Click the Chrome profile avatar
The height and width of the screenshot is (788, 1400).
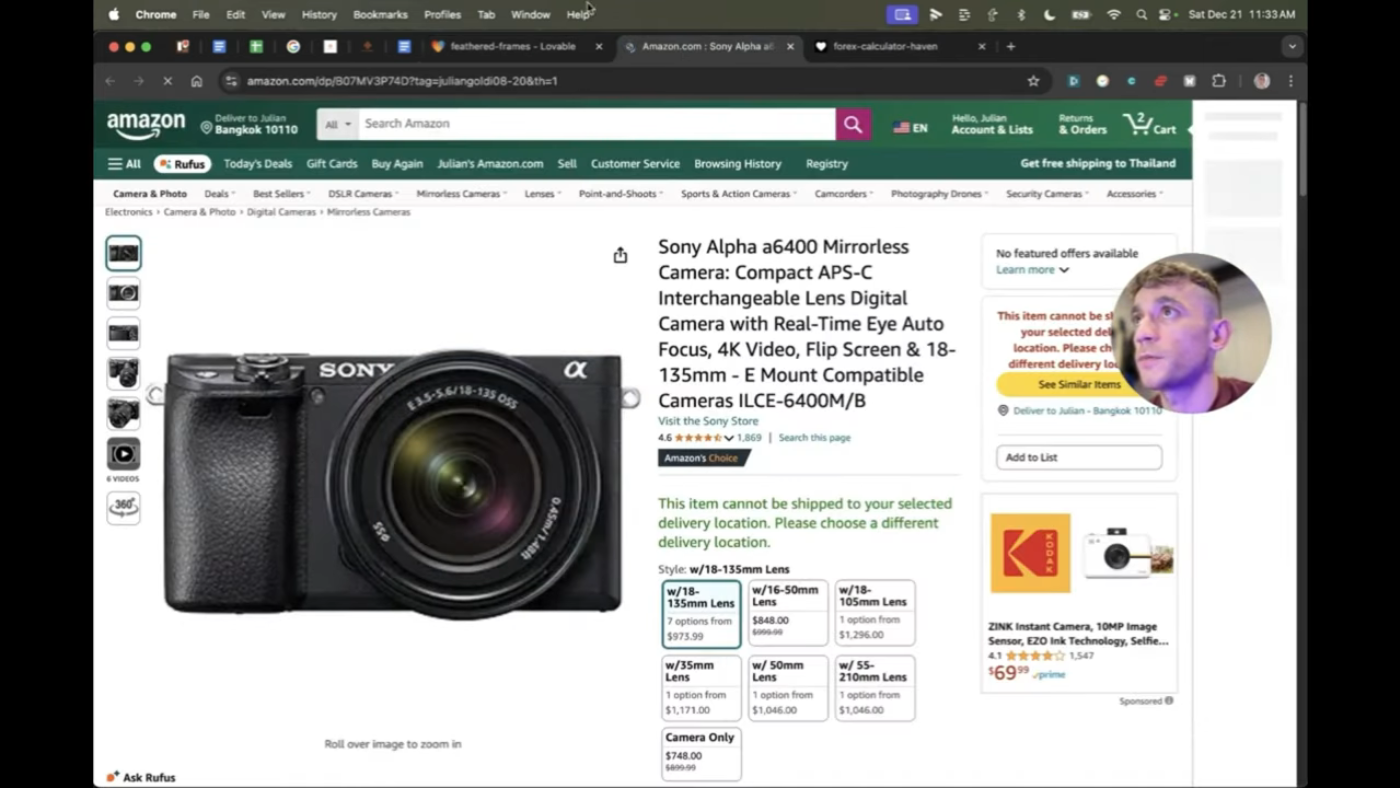point(1262,81)
